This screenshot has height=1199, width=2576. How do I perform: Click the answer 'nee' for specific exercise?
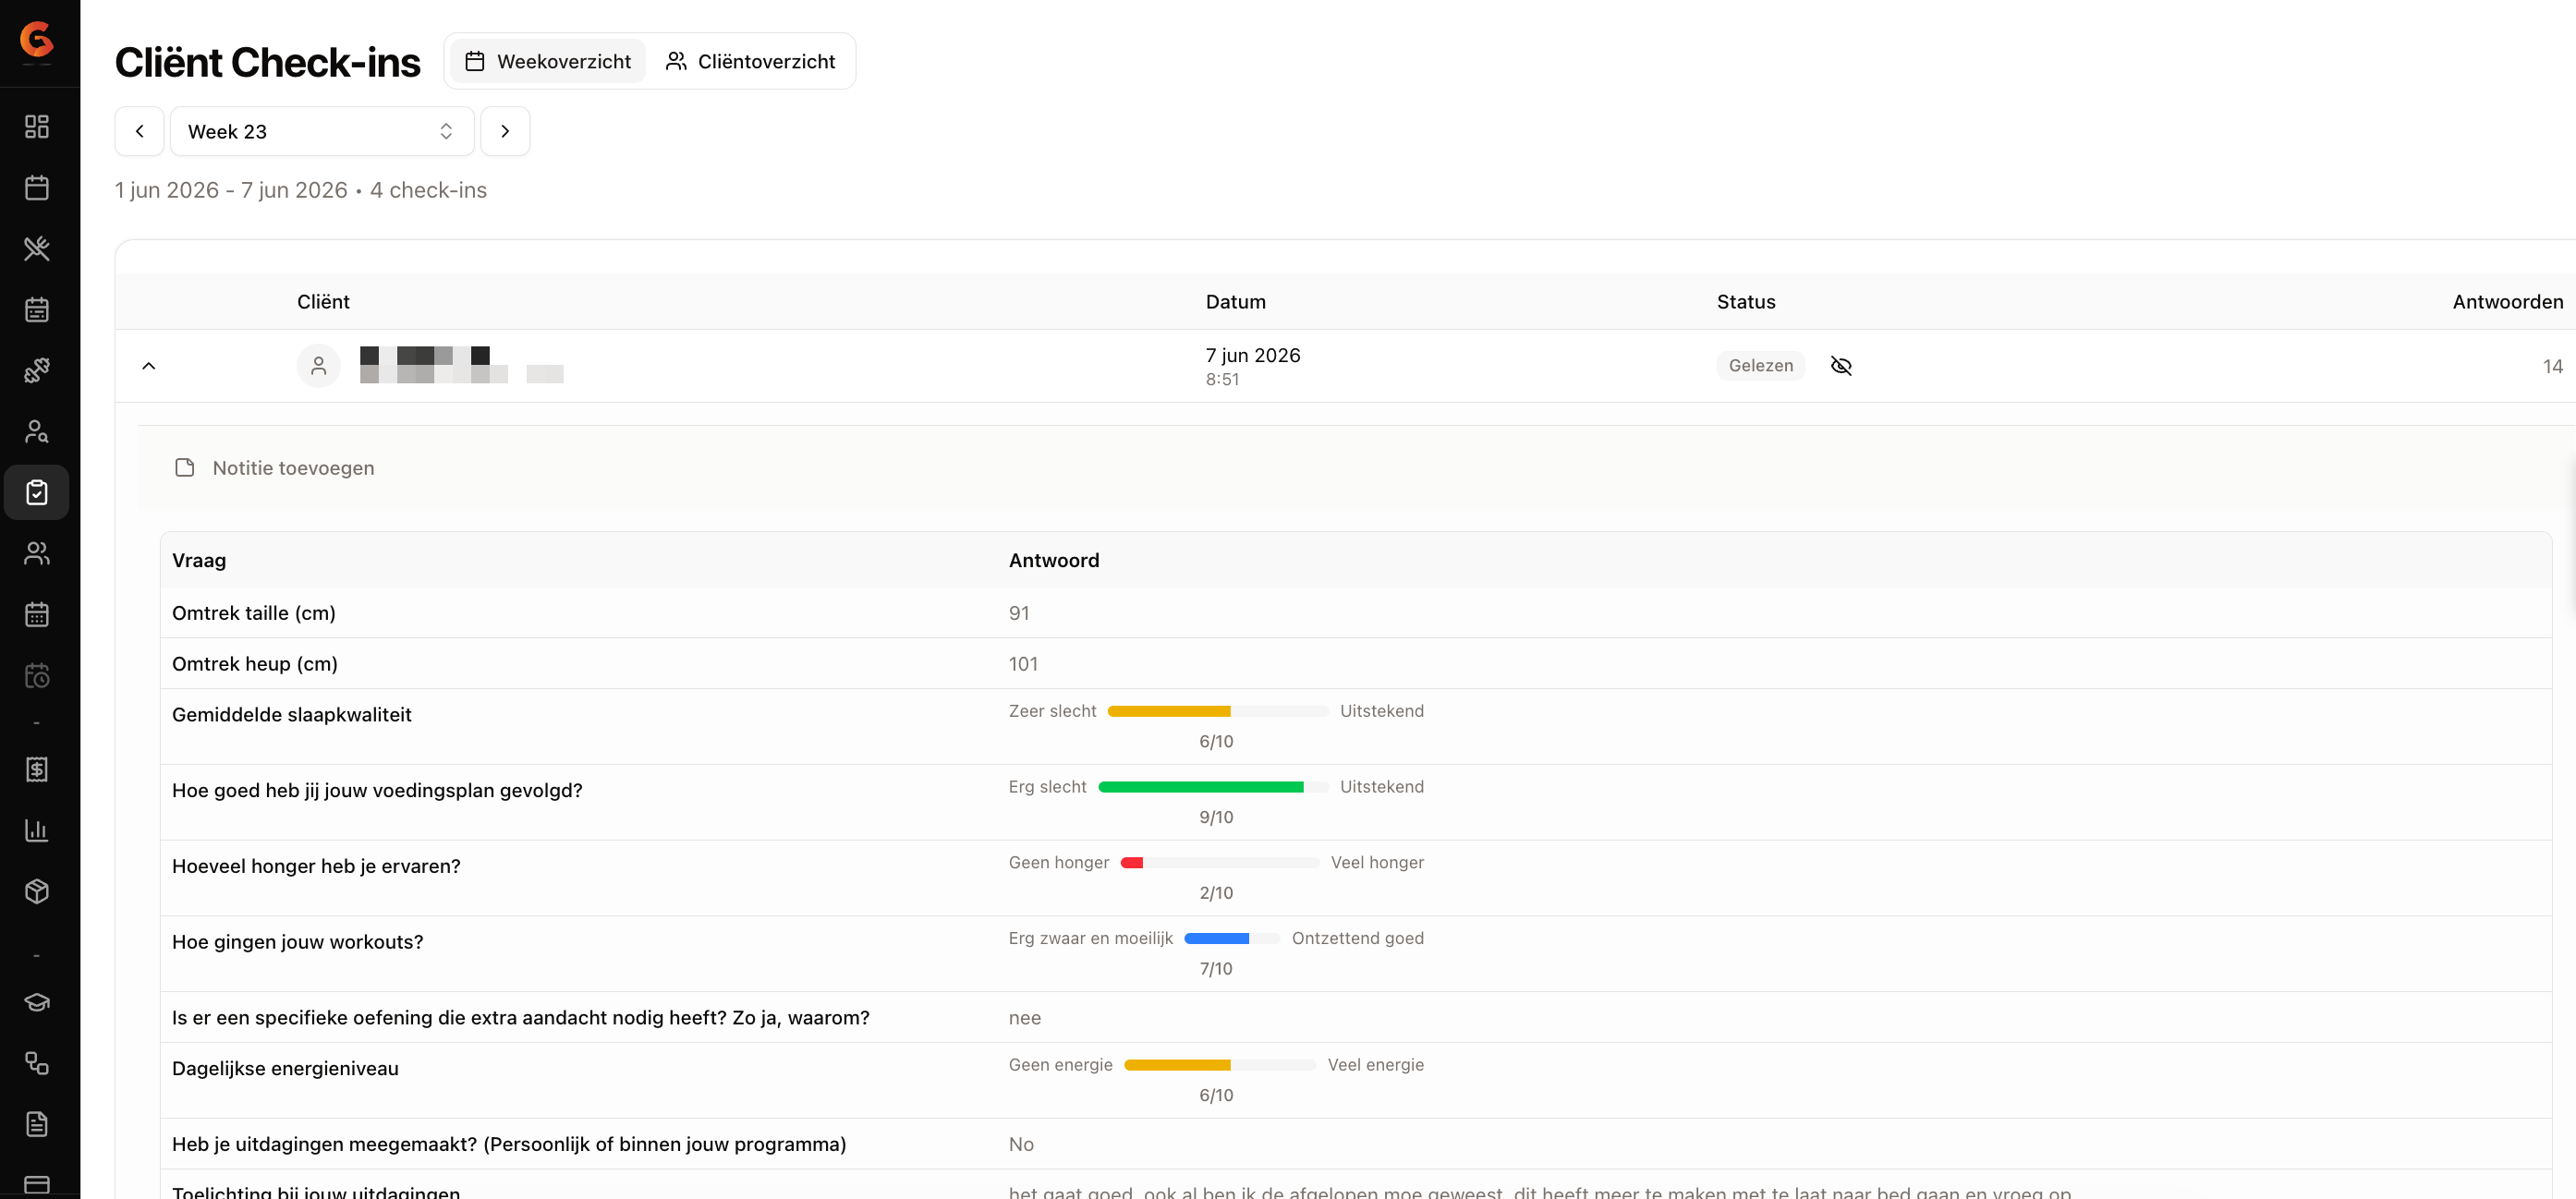tap(1025, 1018)
